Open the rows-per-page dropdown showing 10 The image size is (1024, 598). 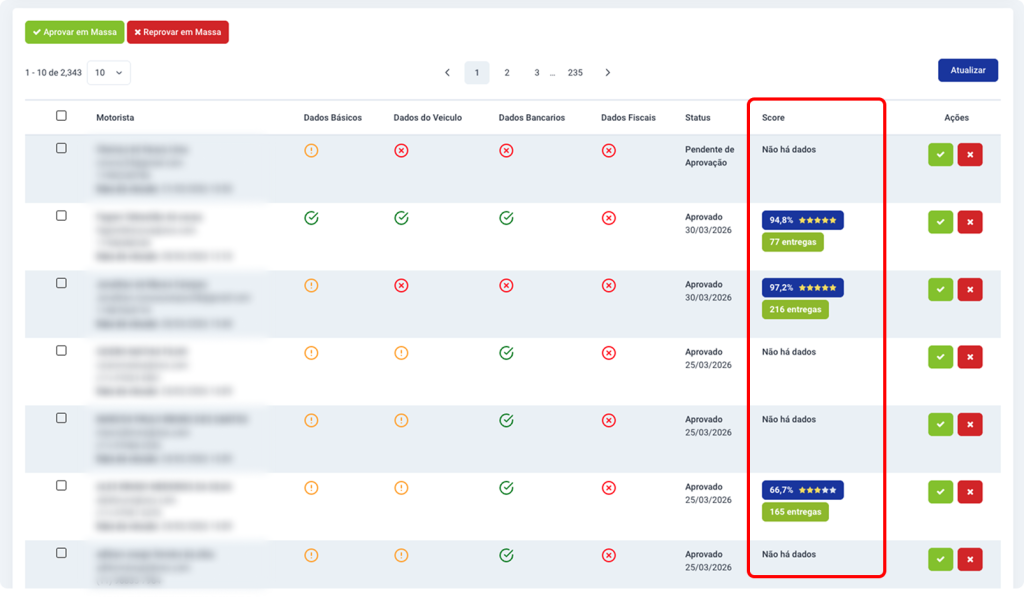[109, 73]
